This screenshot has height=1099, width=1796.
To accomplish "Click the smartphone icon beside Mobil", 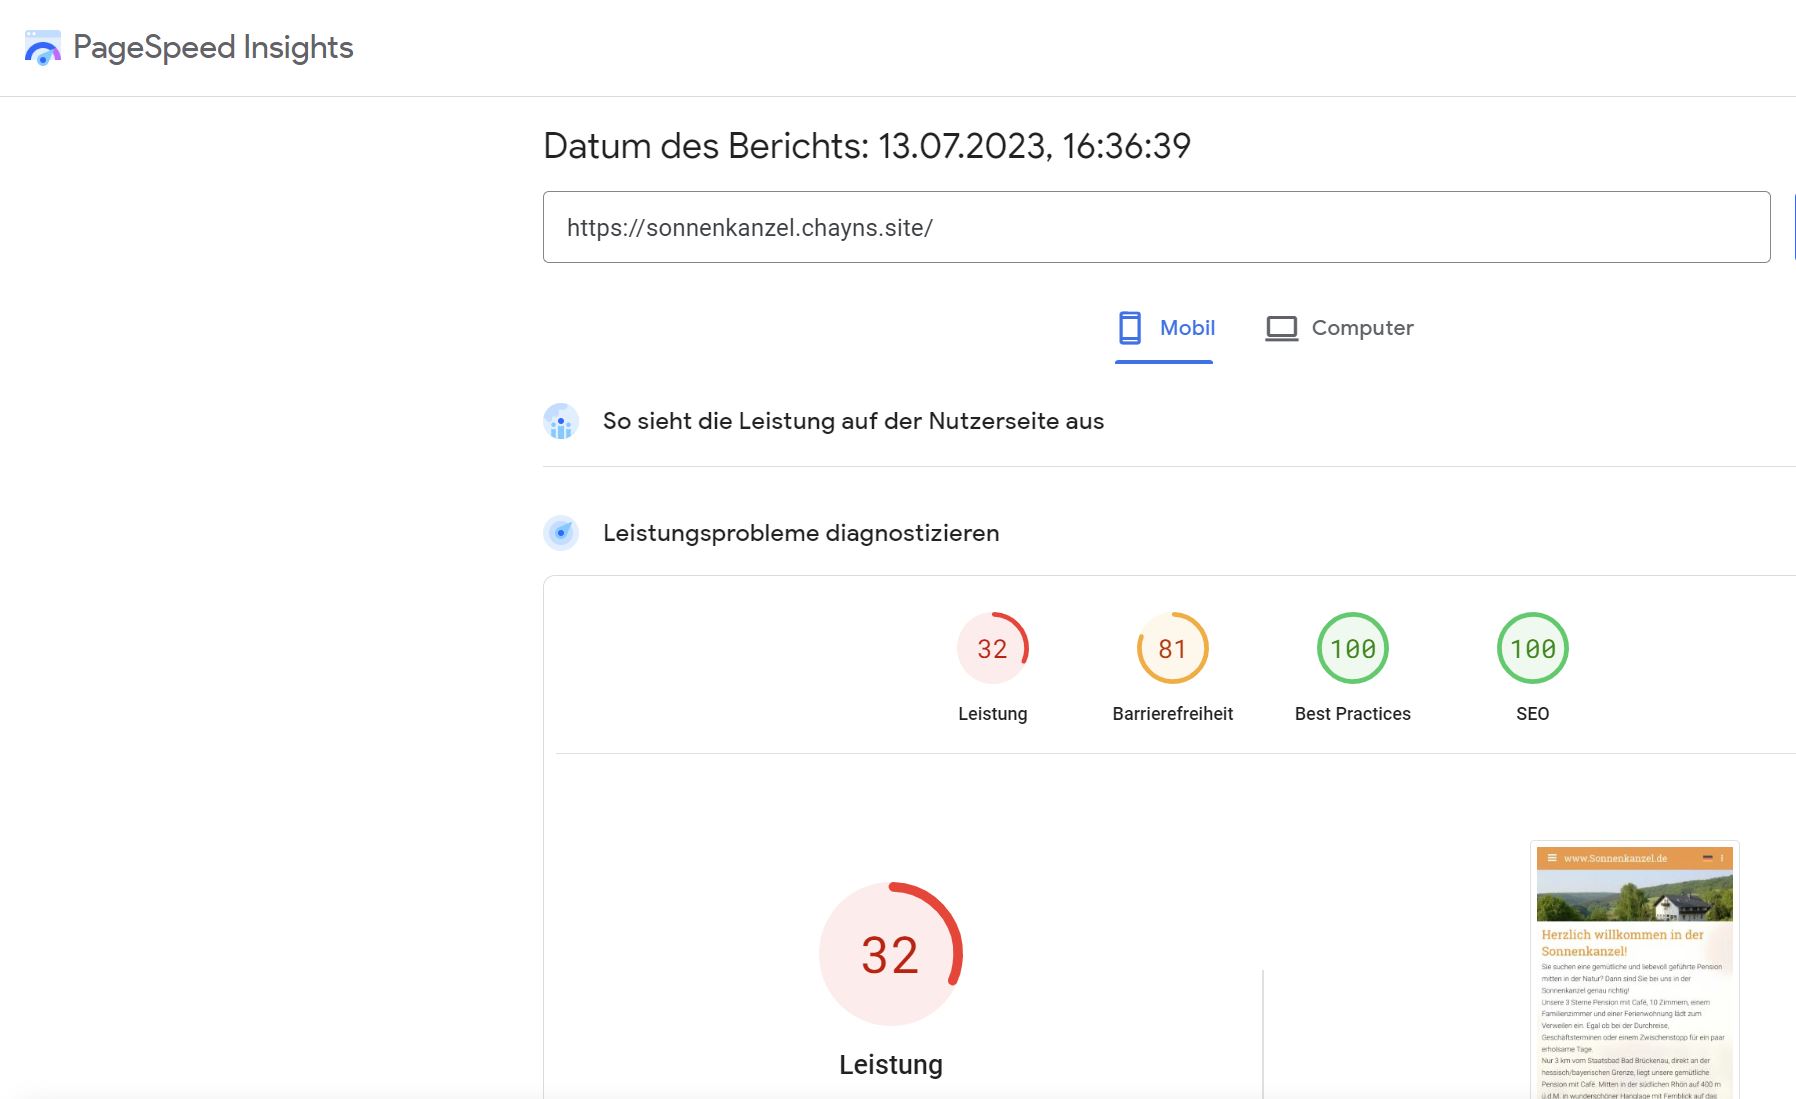I will [x=1130, y=328].
